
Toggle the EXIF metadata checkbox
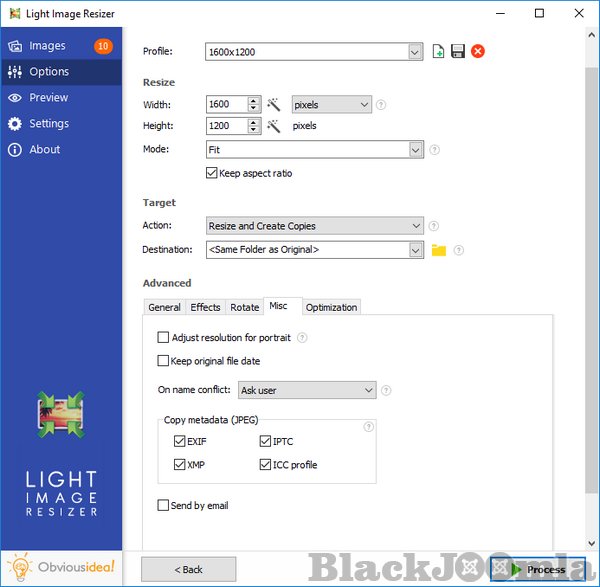click(x=180, y=441)
